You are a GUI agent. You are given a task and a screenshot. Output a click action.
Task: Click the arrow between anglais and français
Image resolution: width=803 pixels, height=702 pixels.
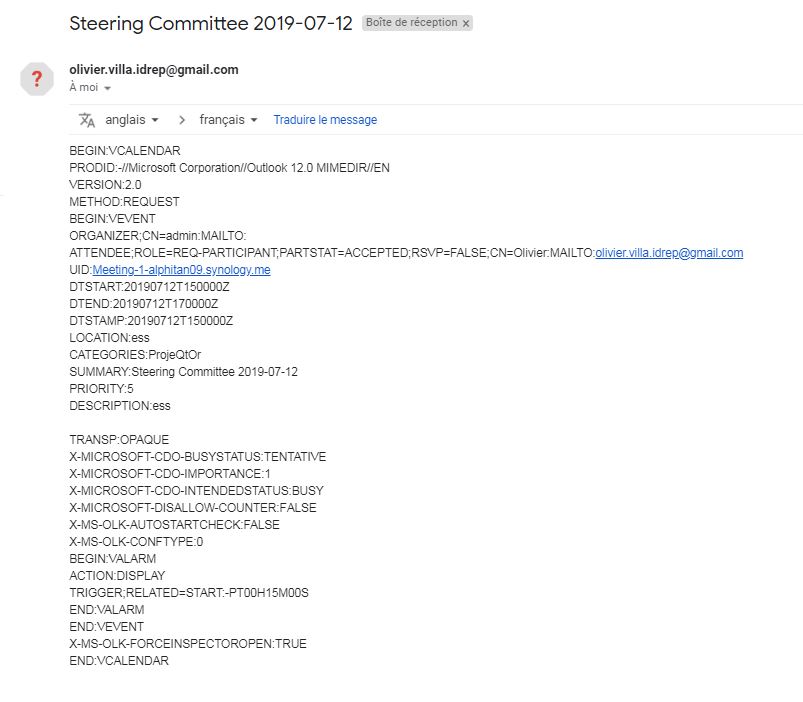coord(181,120)
